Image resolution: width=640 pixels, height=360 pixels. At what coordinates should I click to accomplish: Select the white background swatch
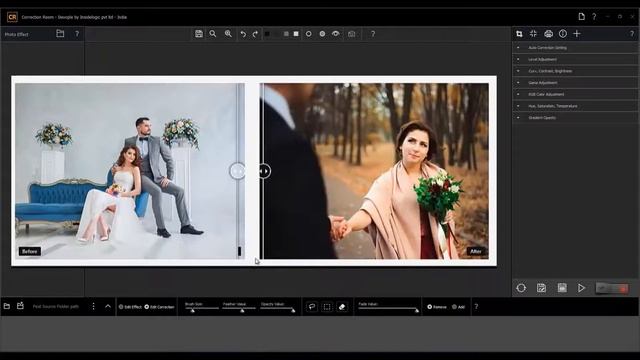click(296, 34)
